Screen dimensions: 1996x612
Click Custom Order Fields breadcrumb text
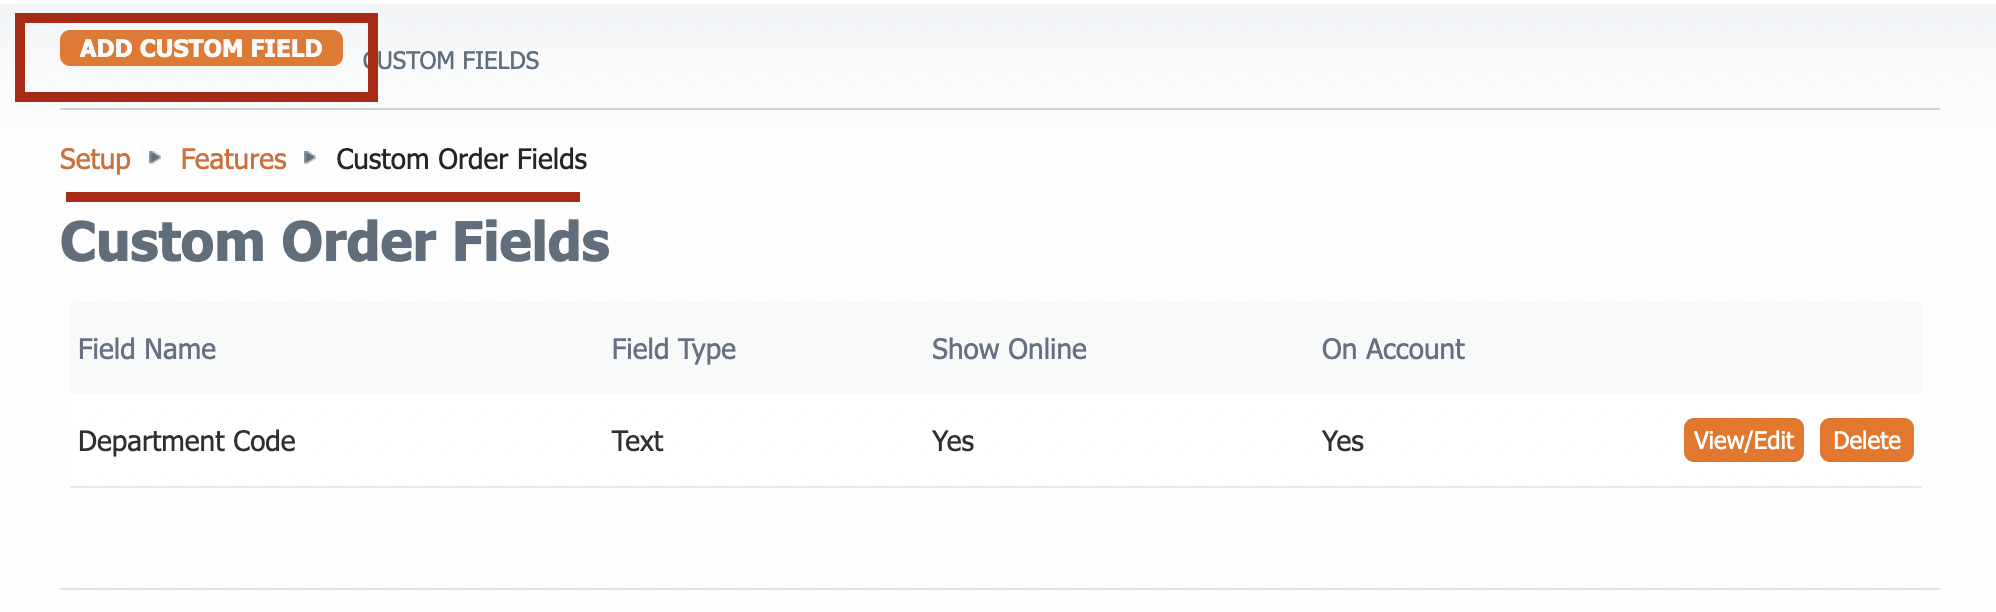tap(461, 159)
